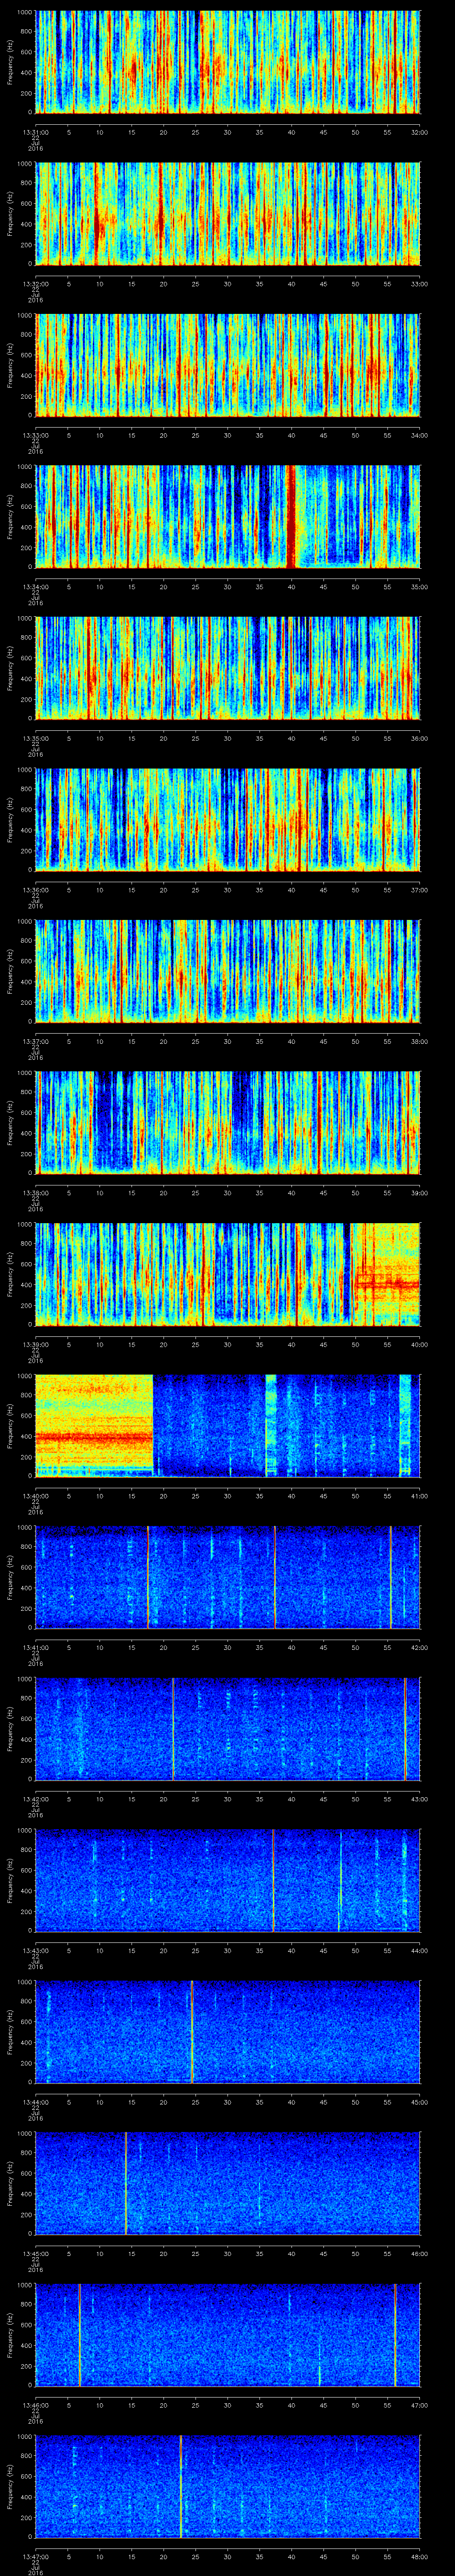Click vertical spike near 21 s in 13:42:00 panel

(173, 1729)
